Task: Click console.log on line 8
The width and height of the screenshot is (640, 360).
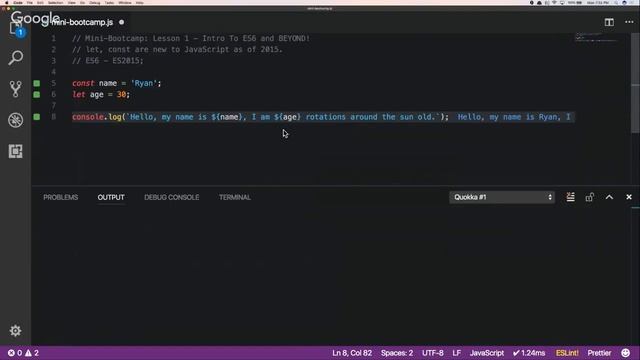Action: [97, 117]
